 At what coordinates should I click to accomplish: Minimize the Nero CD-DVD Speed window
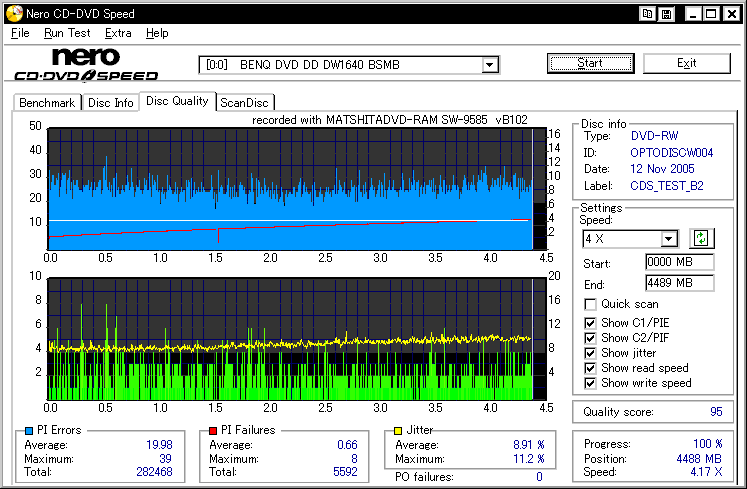tap(692, 14)
